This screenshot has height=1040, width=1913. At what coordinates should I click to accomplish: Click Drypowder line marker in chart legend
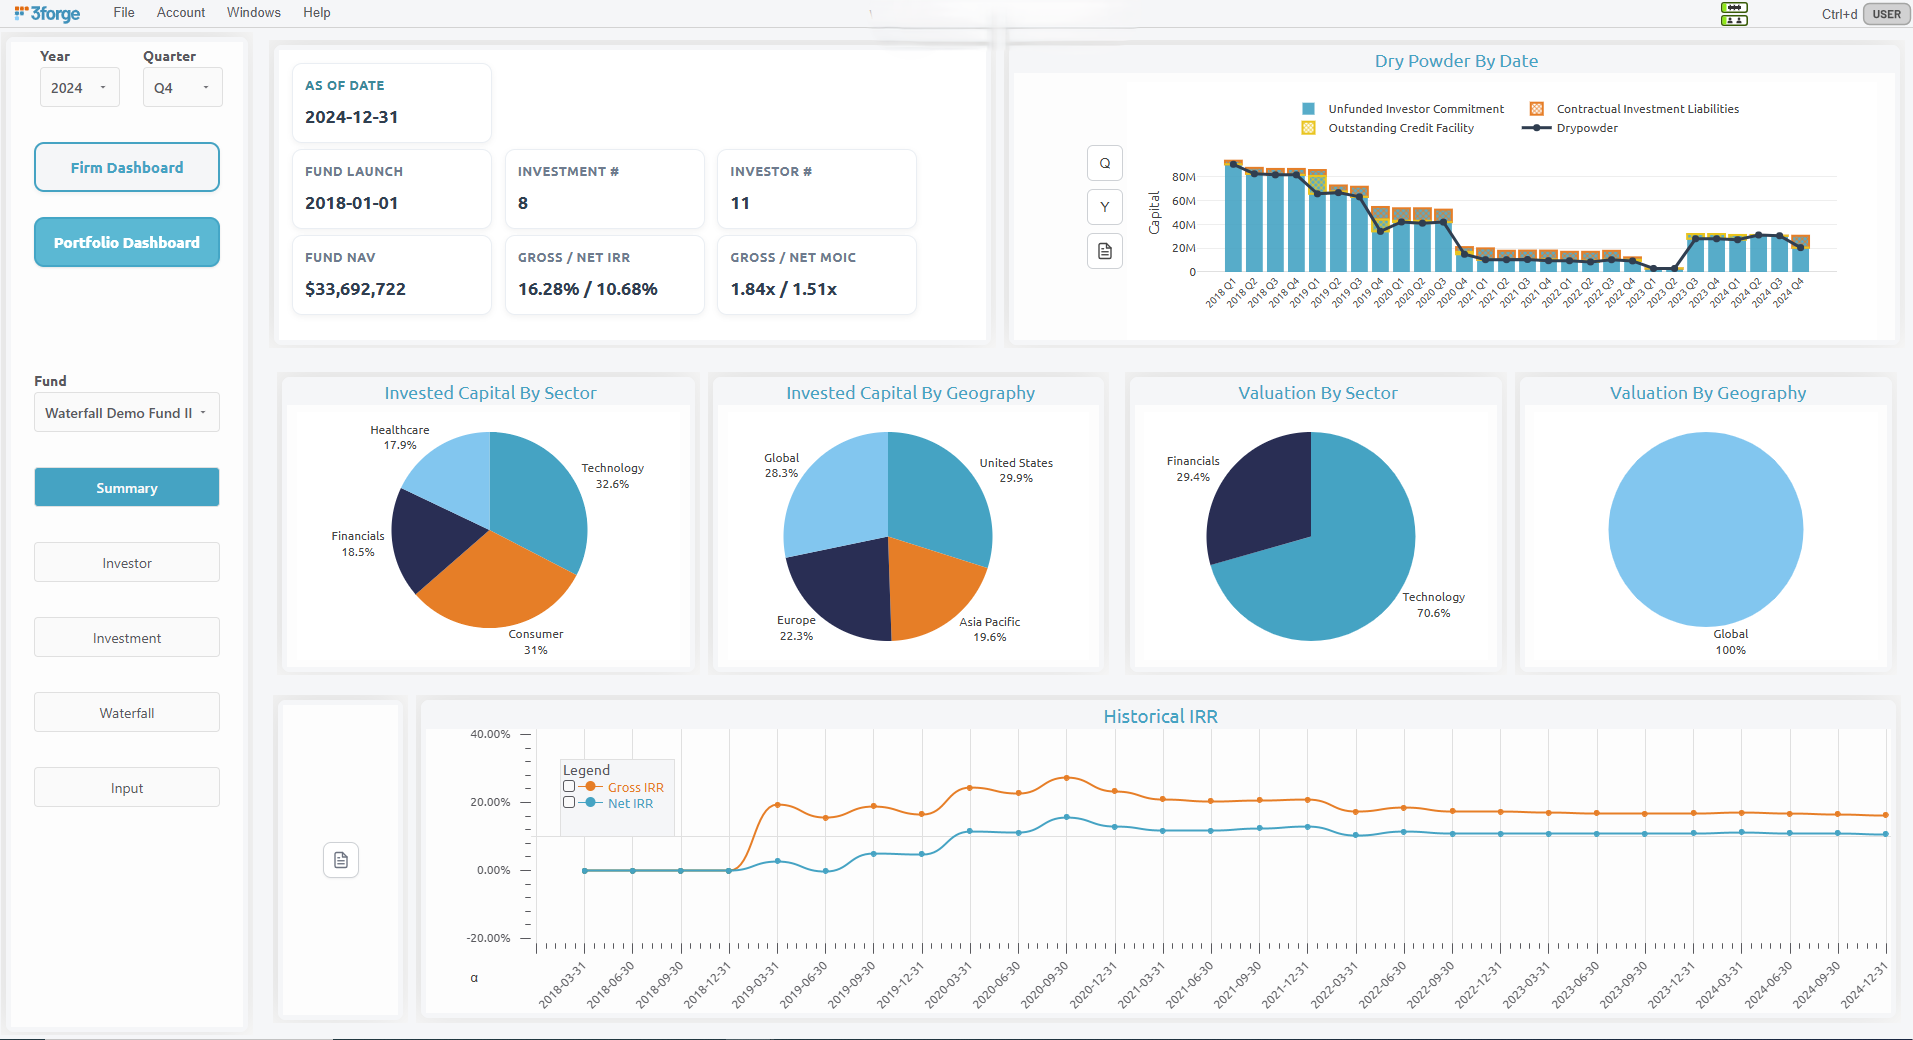coord(1536,128)
